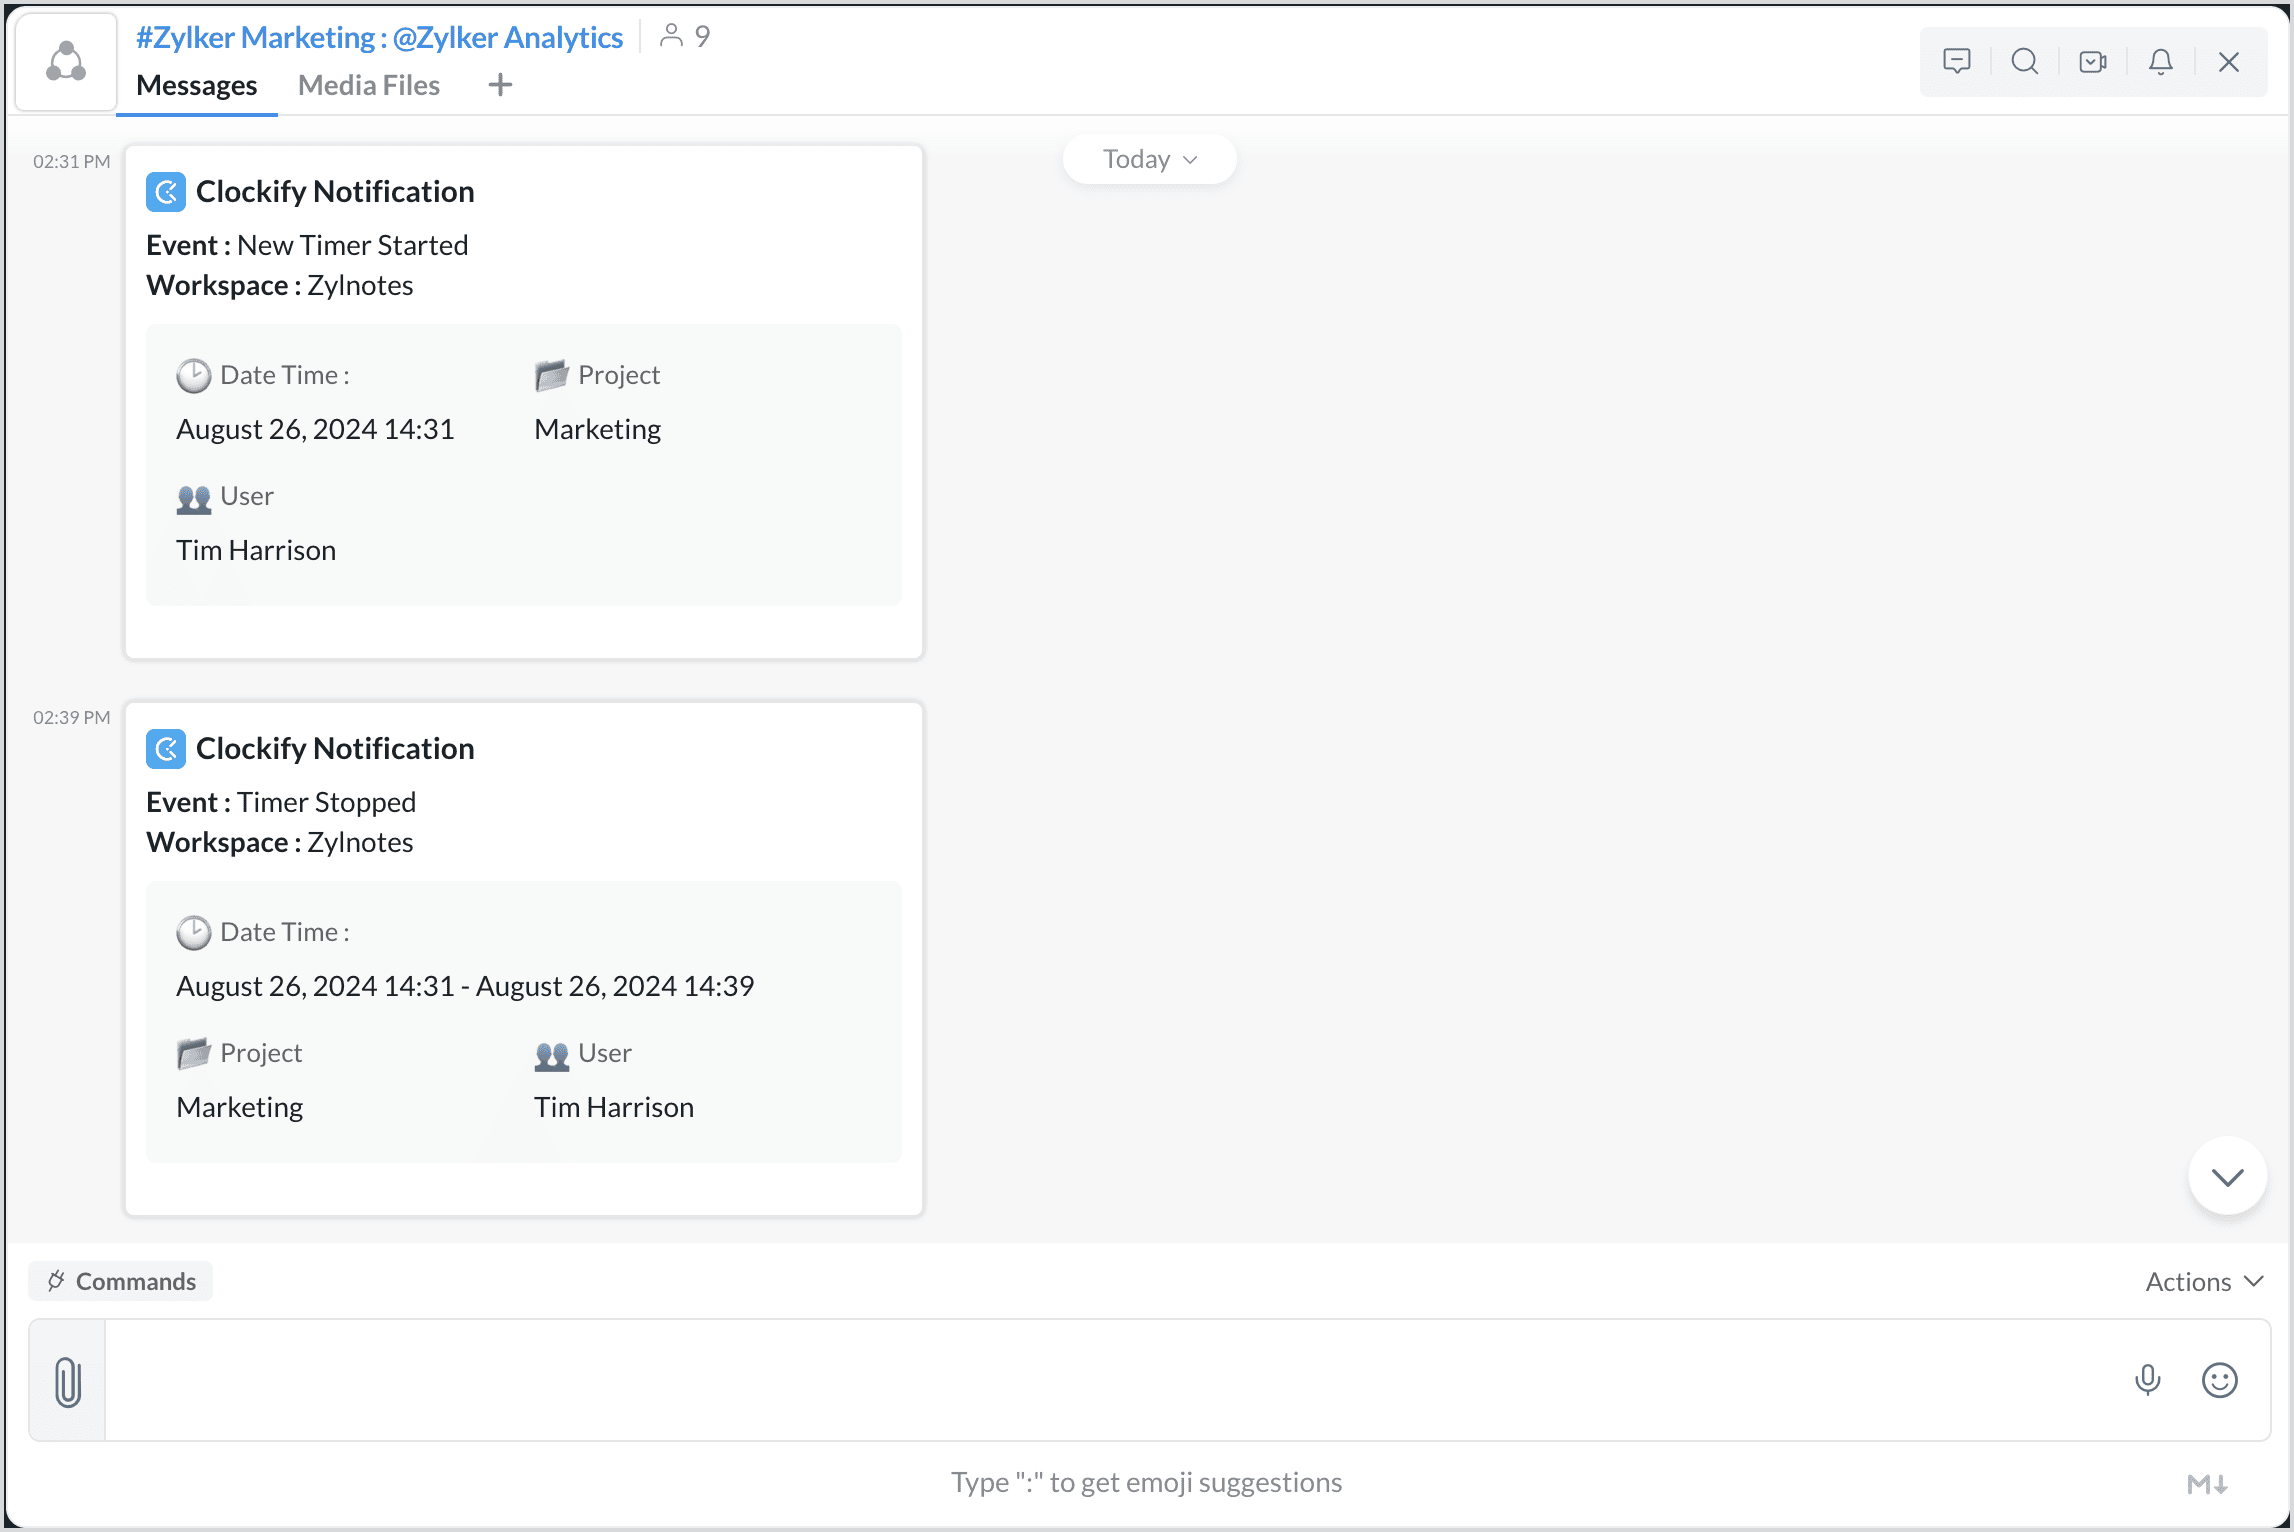Click the paperclip attachment icon
This screenshot has width=2294, height=1532.
coord(67,1381)
